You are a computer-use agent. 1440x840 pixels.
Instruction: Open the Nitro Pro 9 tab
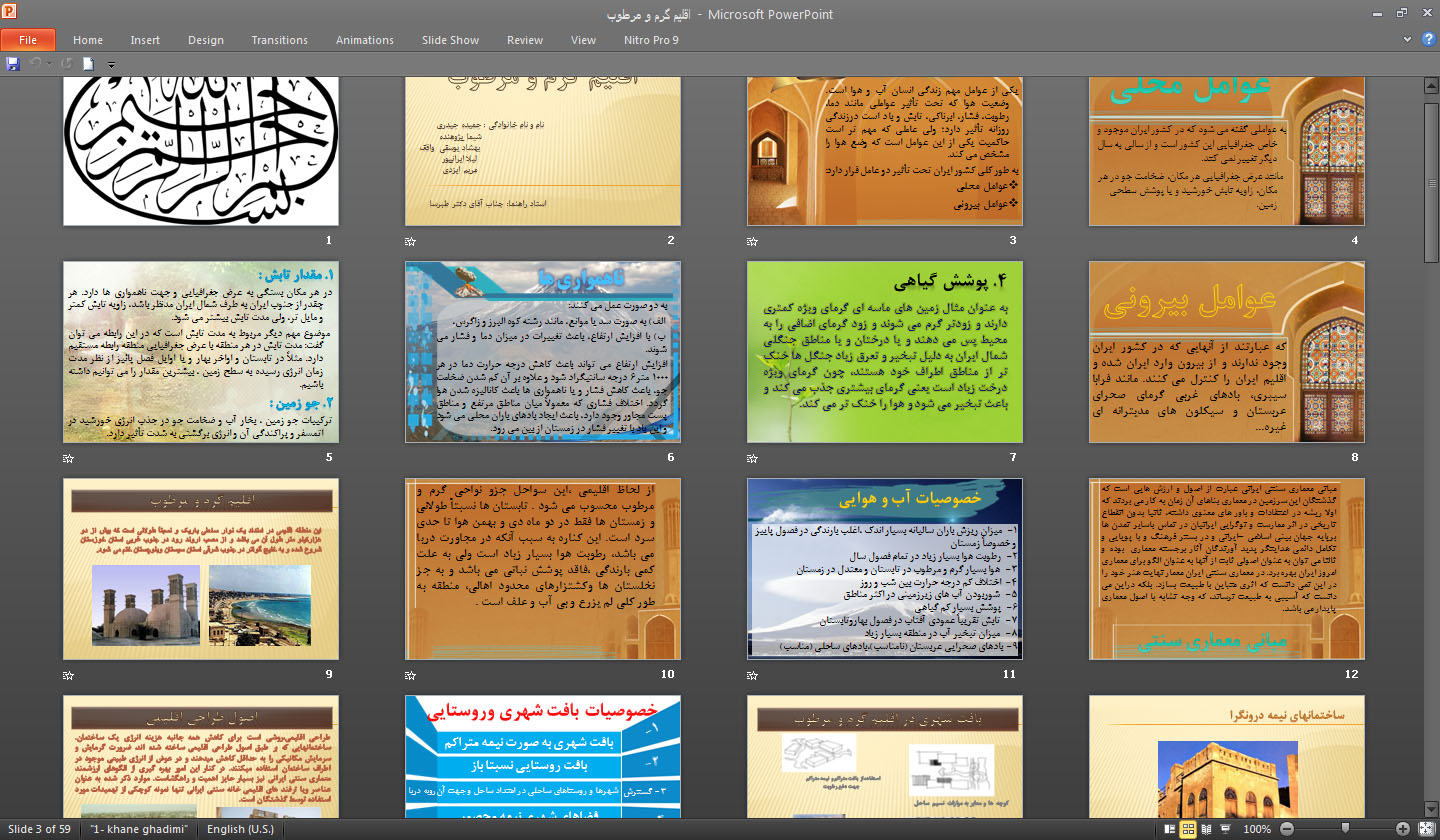point(651,40)
